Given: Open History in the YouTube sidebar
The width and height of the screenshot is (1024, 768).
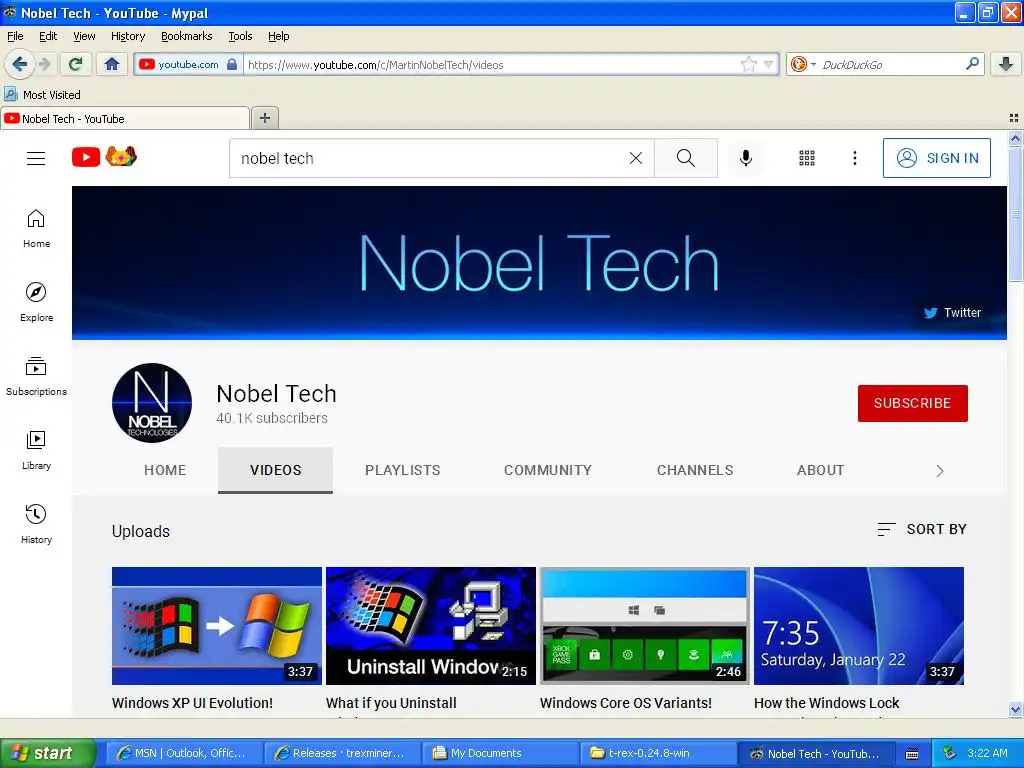Looking at the screenshot, I should tap(37, 524).
